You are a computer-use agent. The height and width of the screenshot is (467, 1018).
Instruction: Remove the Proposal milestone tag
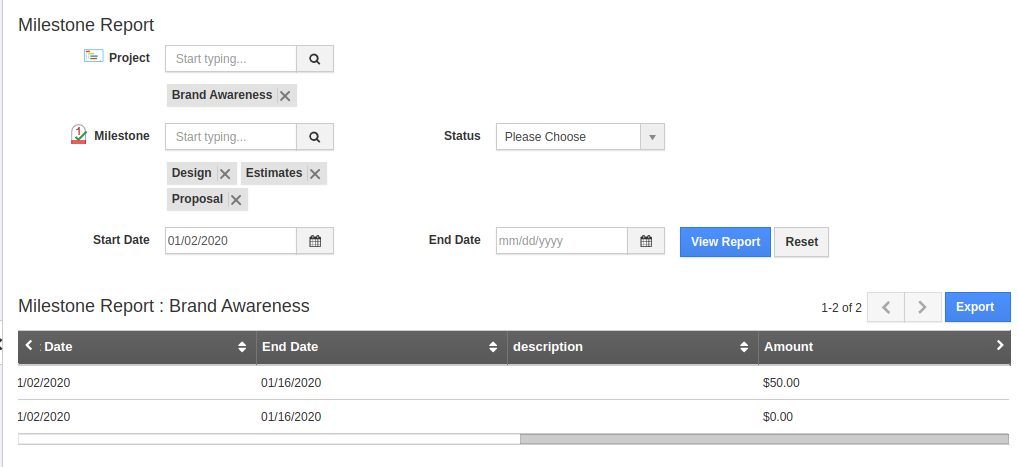[236, 200]
